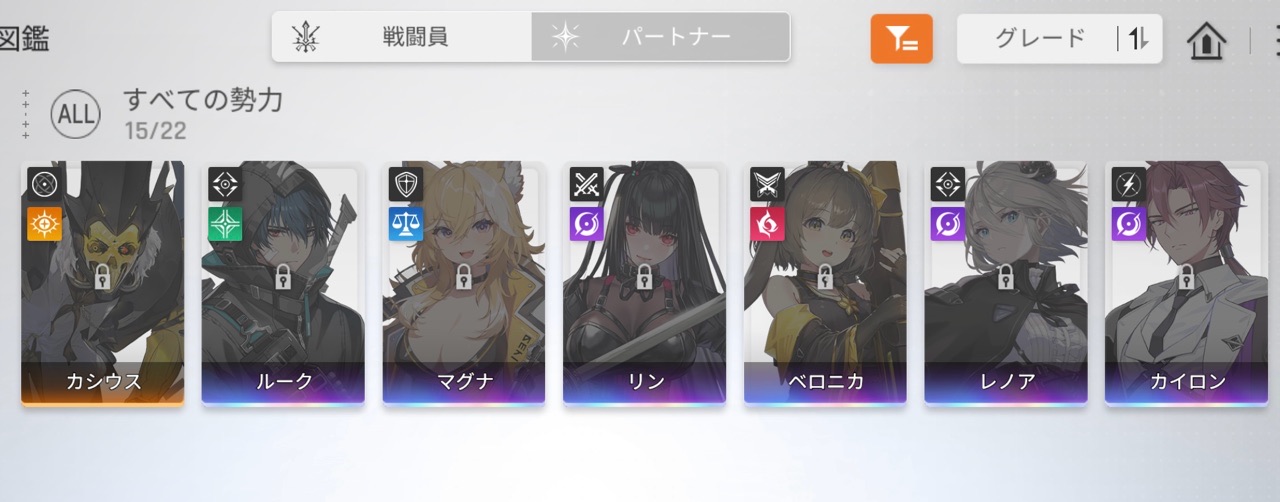
Task: Click the lock icon on ベロニカ's card
Action: pos(825,276)
